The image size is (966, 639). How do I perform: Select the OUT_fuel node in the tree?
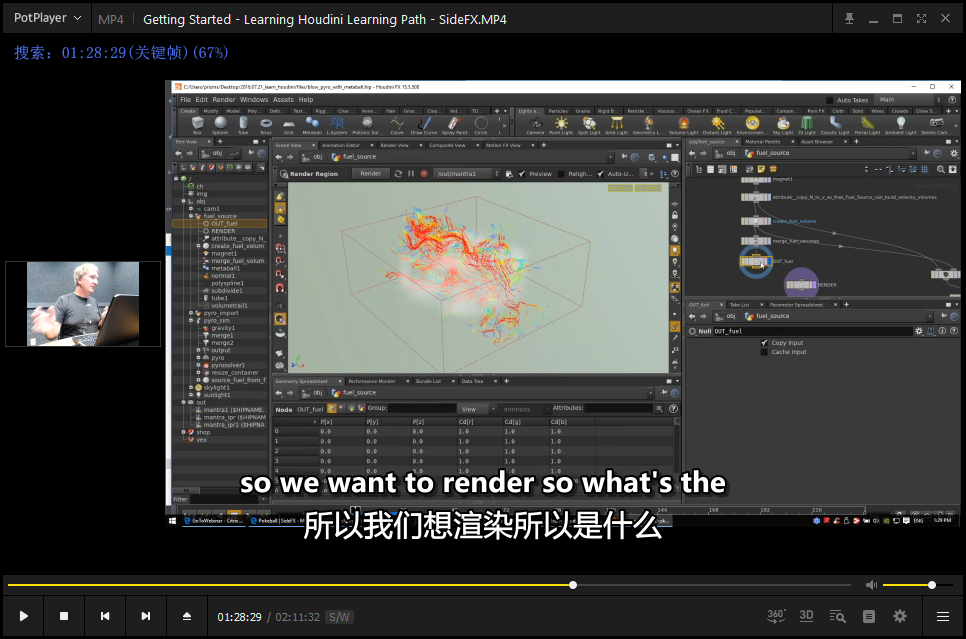[x=224, y=224]
